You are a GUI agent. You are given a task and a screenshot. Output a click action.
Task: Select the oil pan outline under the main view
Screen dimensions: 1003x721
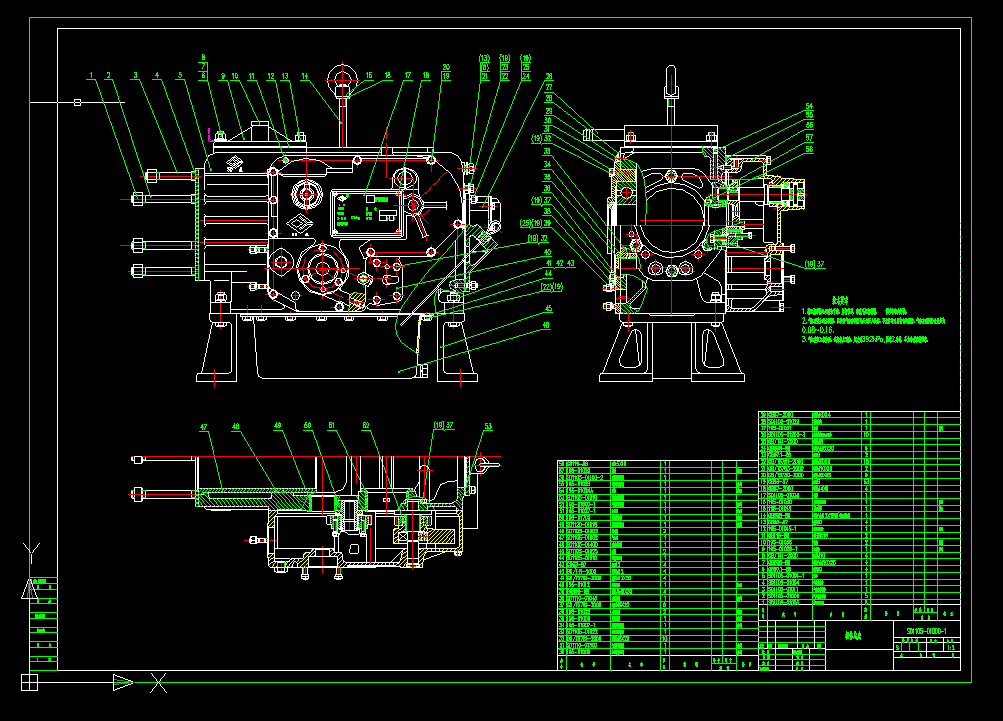338,348
